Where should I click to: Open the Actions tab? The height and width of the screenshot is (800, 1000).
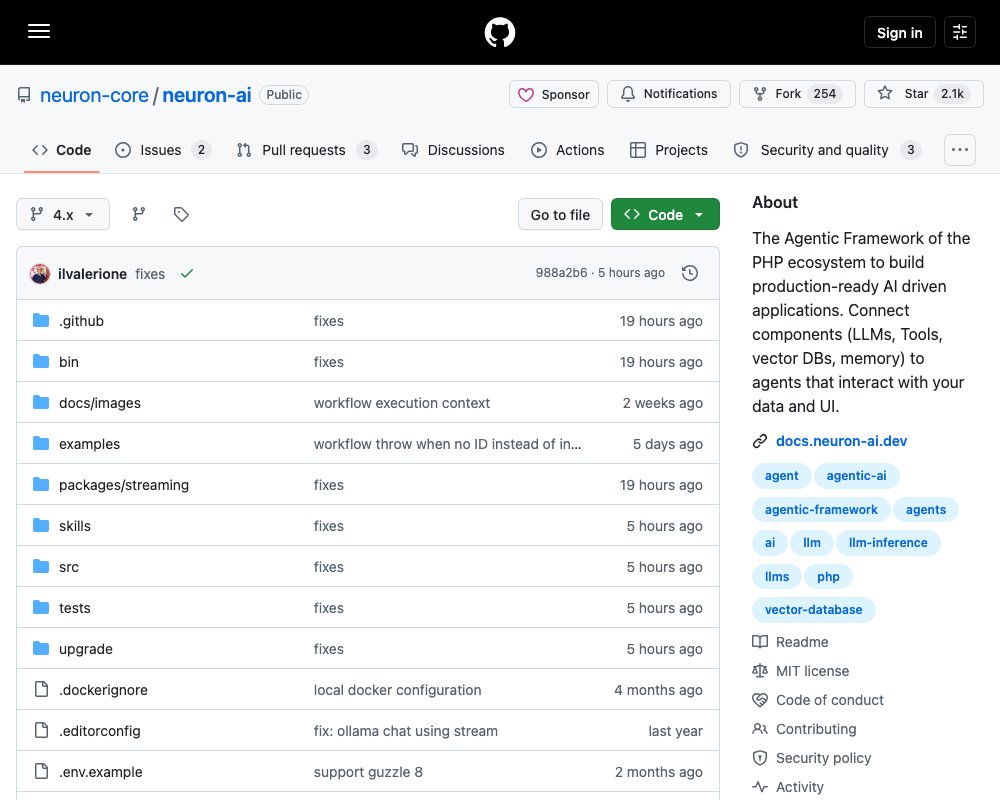click(568, 150)
